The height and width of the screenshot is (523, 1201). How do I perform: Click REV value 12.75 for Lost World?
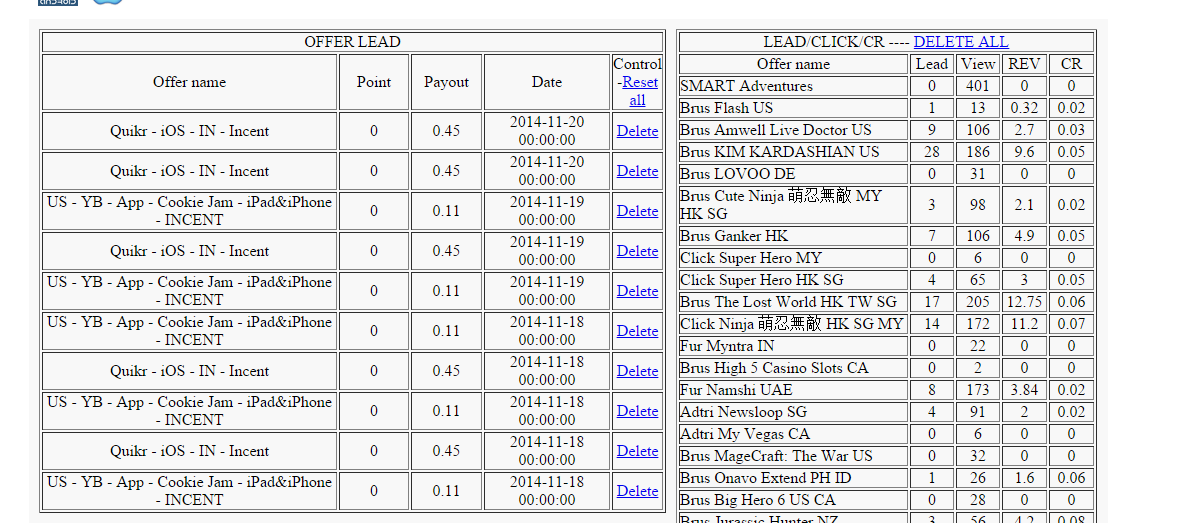[x=1024, y=302]
